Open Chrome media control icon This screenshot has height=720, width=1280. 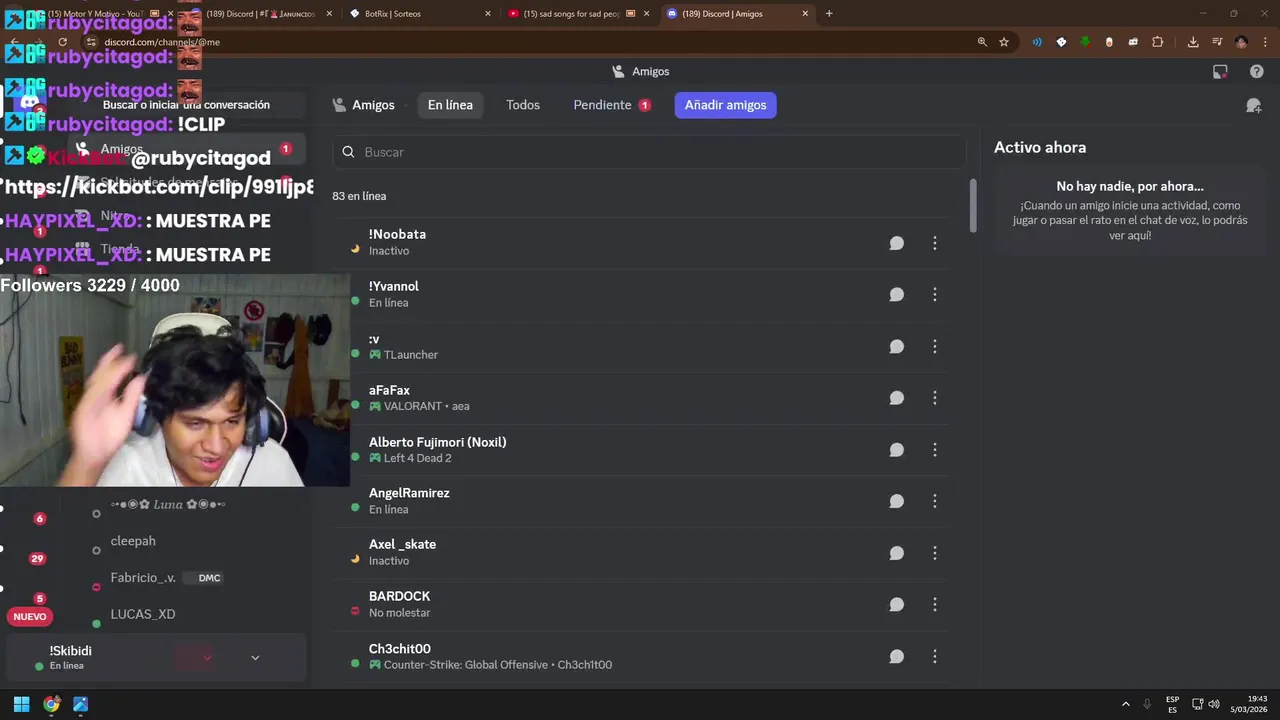tap(1217, 42)
